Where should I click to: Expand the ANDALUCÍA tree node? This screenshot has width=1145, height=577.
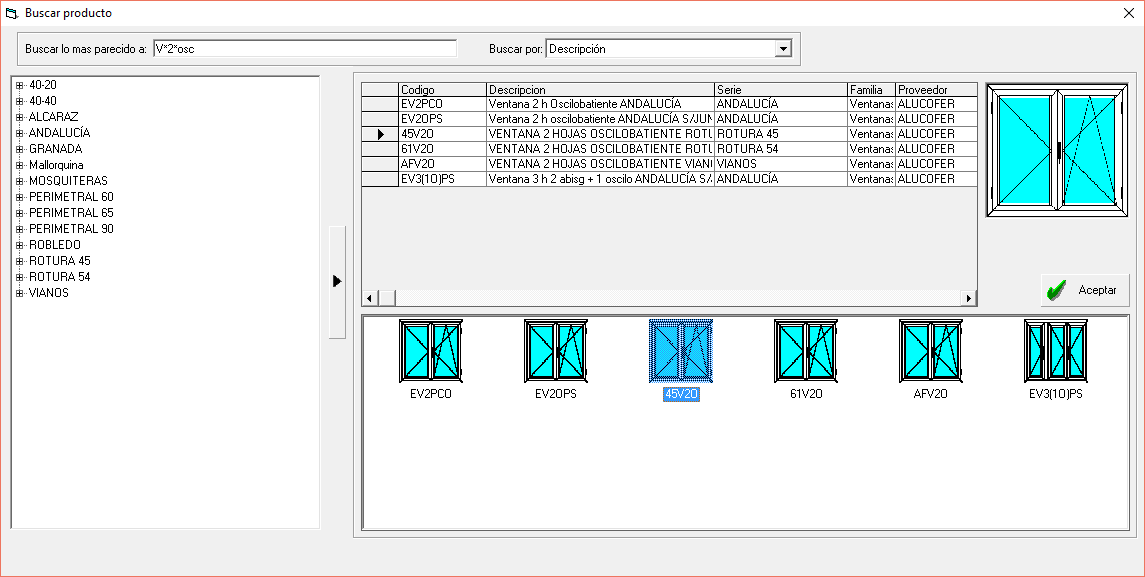coord(19,133)
